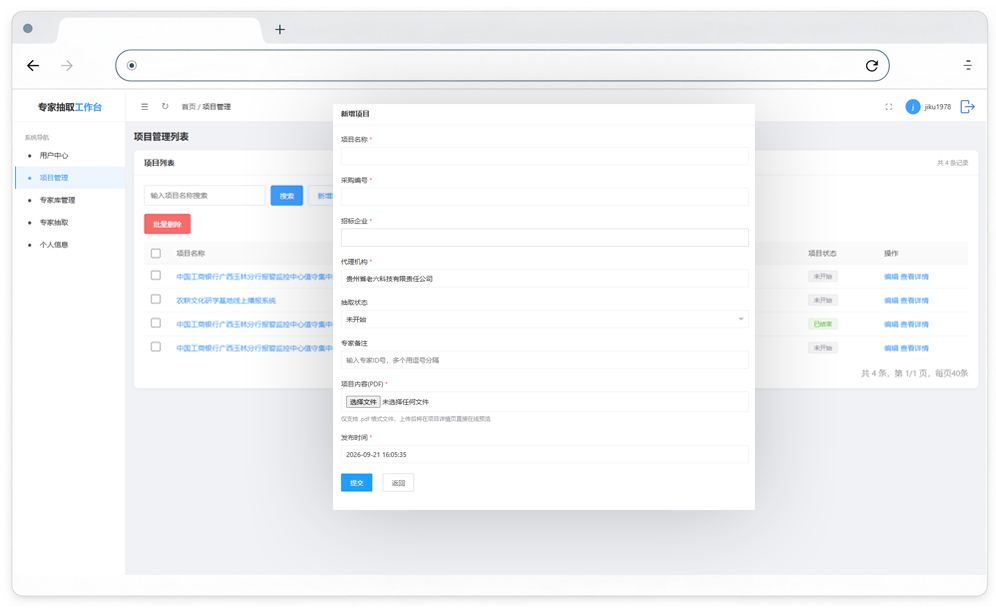Toggle the sidebar with the hamburger icon
This screenshot has height=609, width=996.
click(144, 107)
